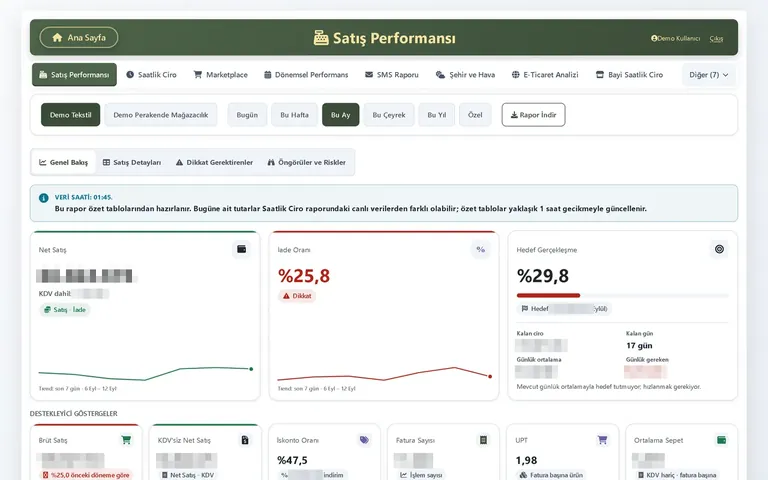Click the wallet icon on Net Satış card
768x480 pixels.
241,249
